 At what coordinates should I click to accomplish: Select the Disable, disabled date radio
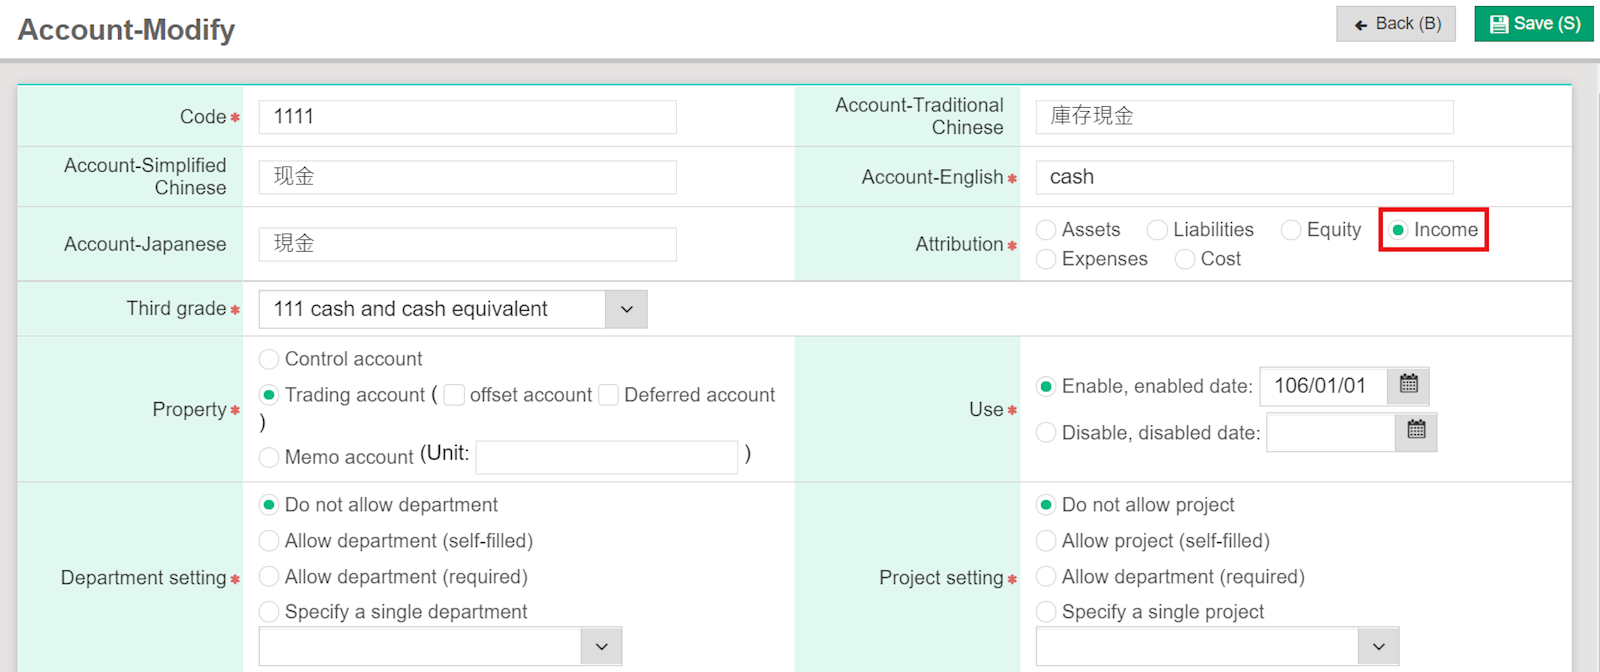(x=1046, y=432)
